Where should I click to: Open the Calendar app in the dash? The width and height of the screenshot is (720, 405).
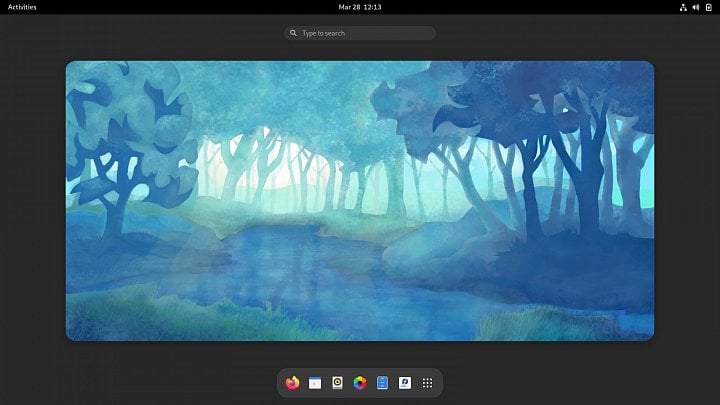(315, 382)
